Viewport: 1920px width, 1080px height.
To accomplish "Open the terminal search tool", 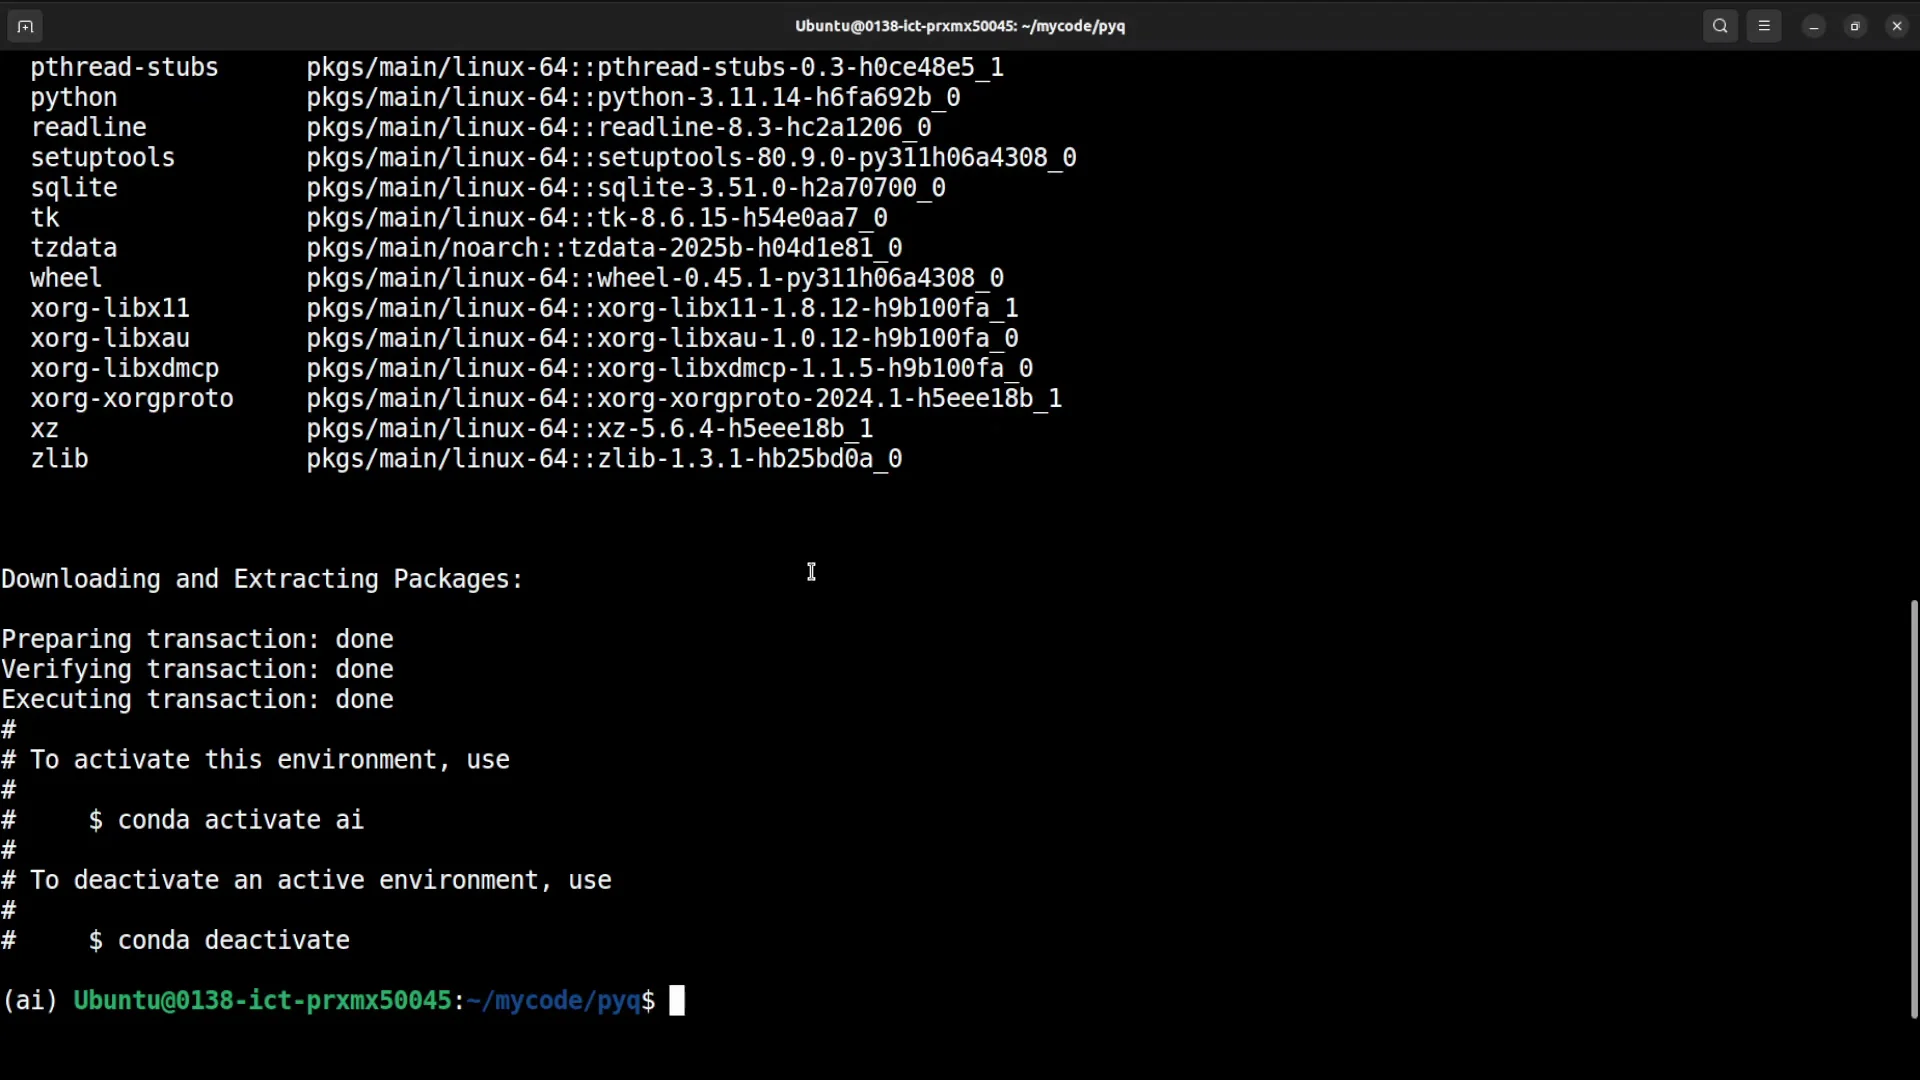I will (x=1720, y=26).
